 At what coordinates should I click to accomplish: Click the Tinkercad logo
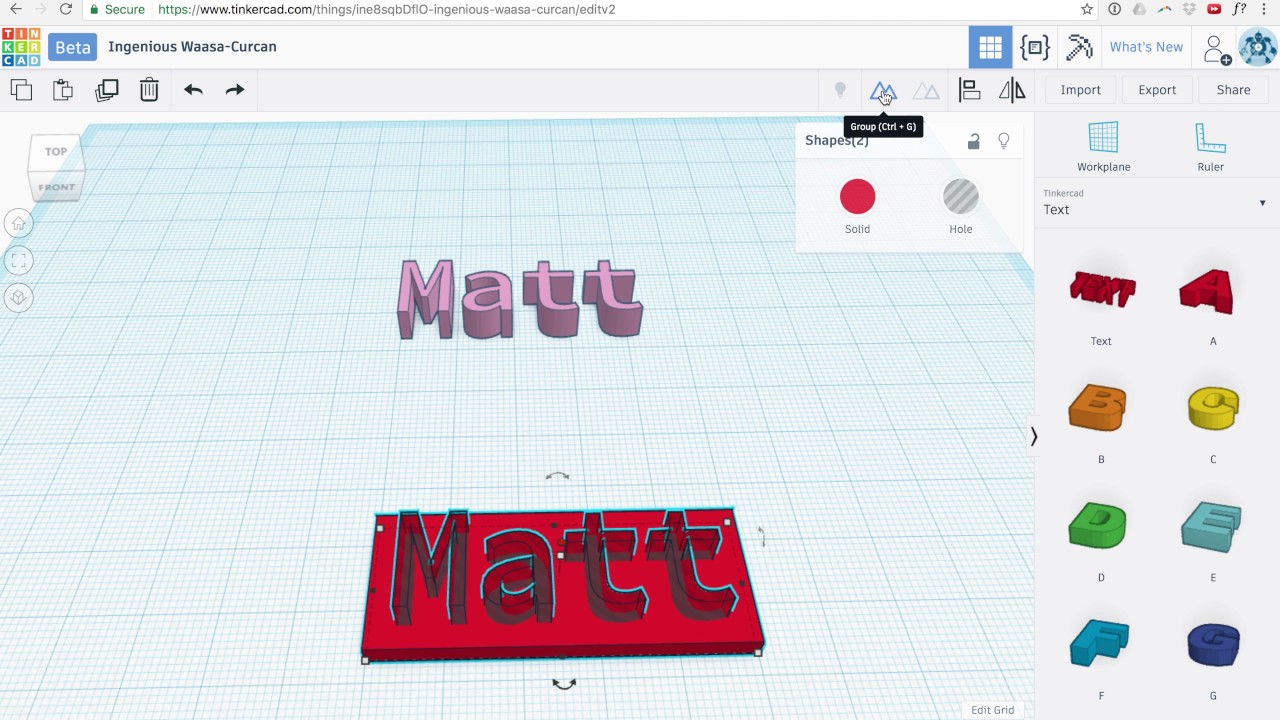[21, 47]
